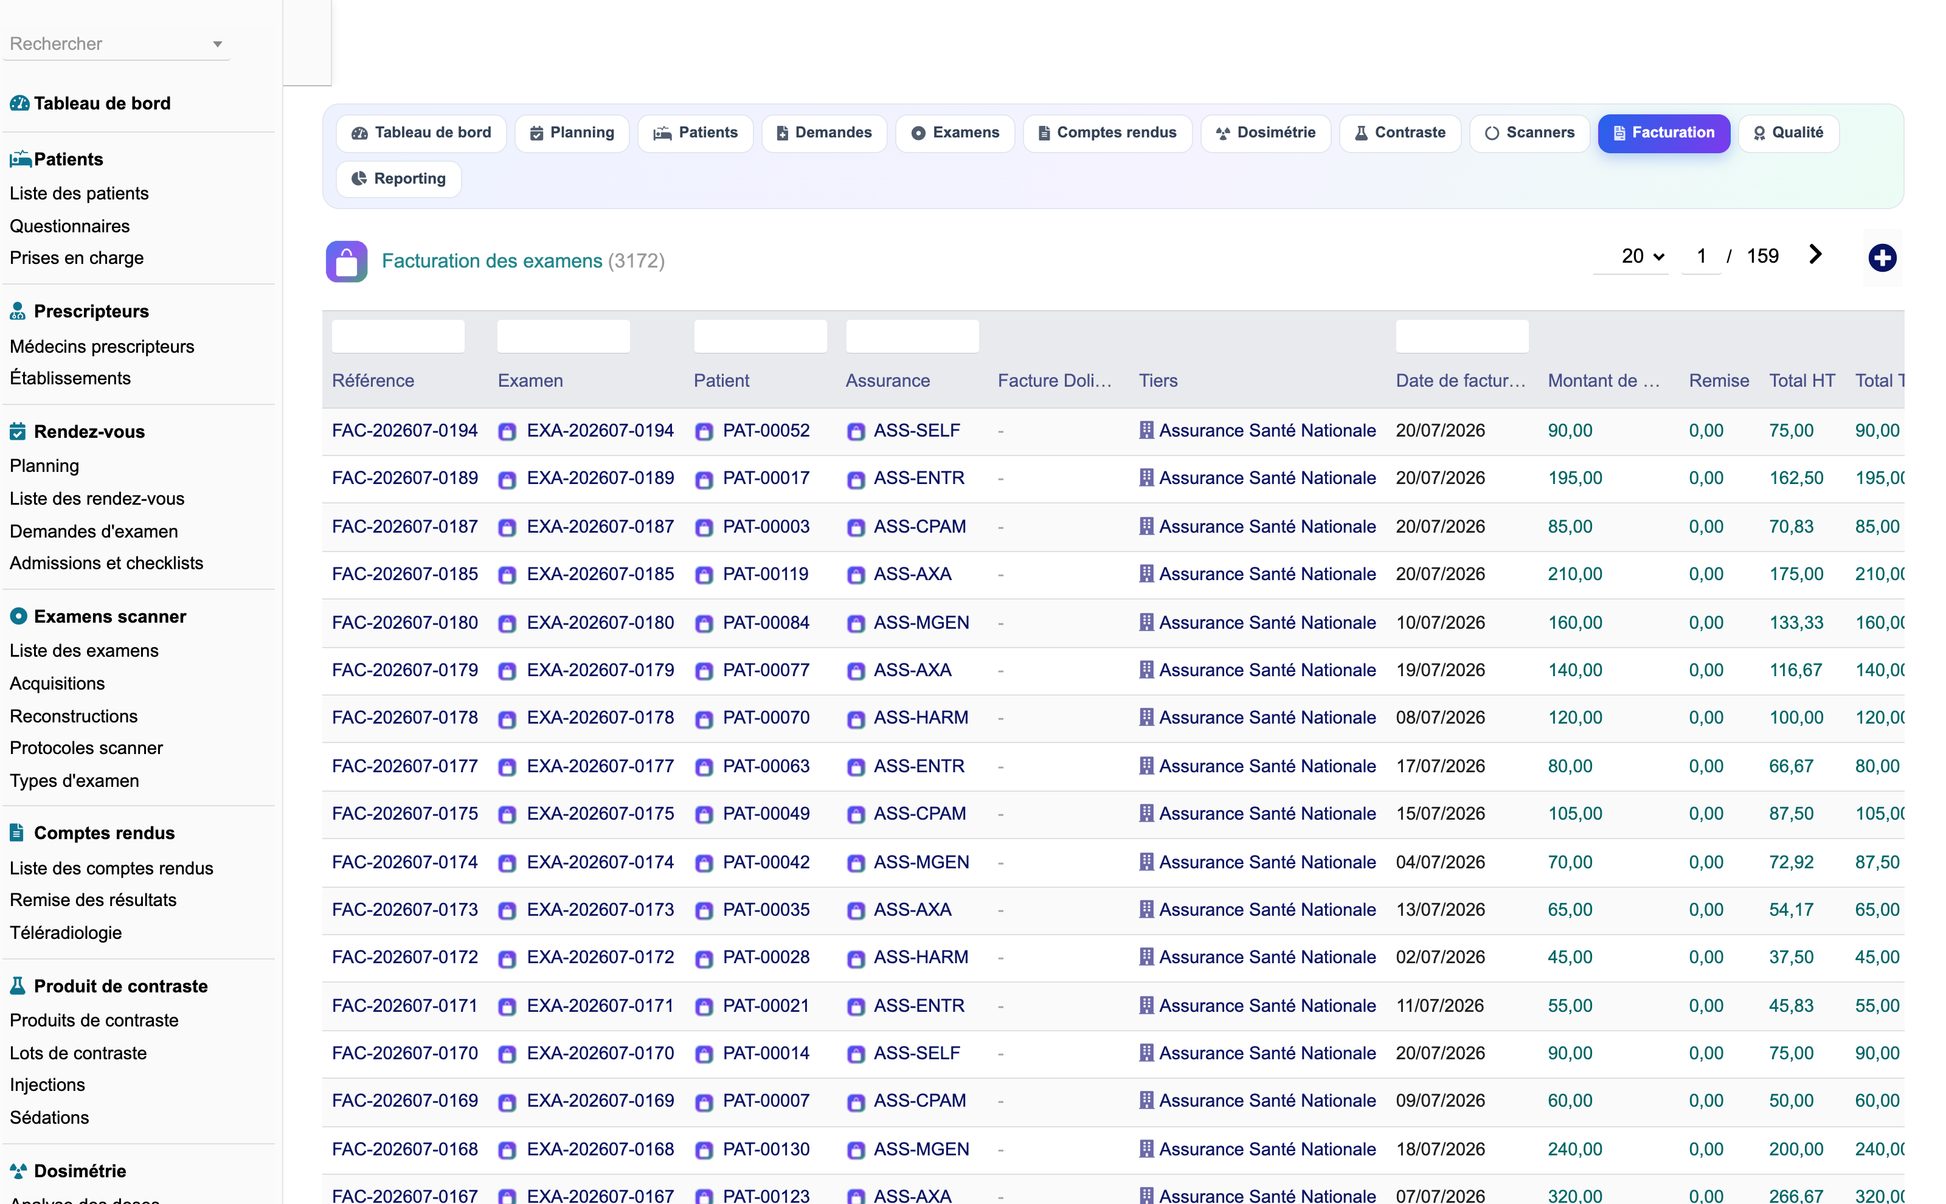Click the Scanners tab ring icon
Screen dimensions: 1946x1204
tap(1492, 133)
